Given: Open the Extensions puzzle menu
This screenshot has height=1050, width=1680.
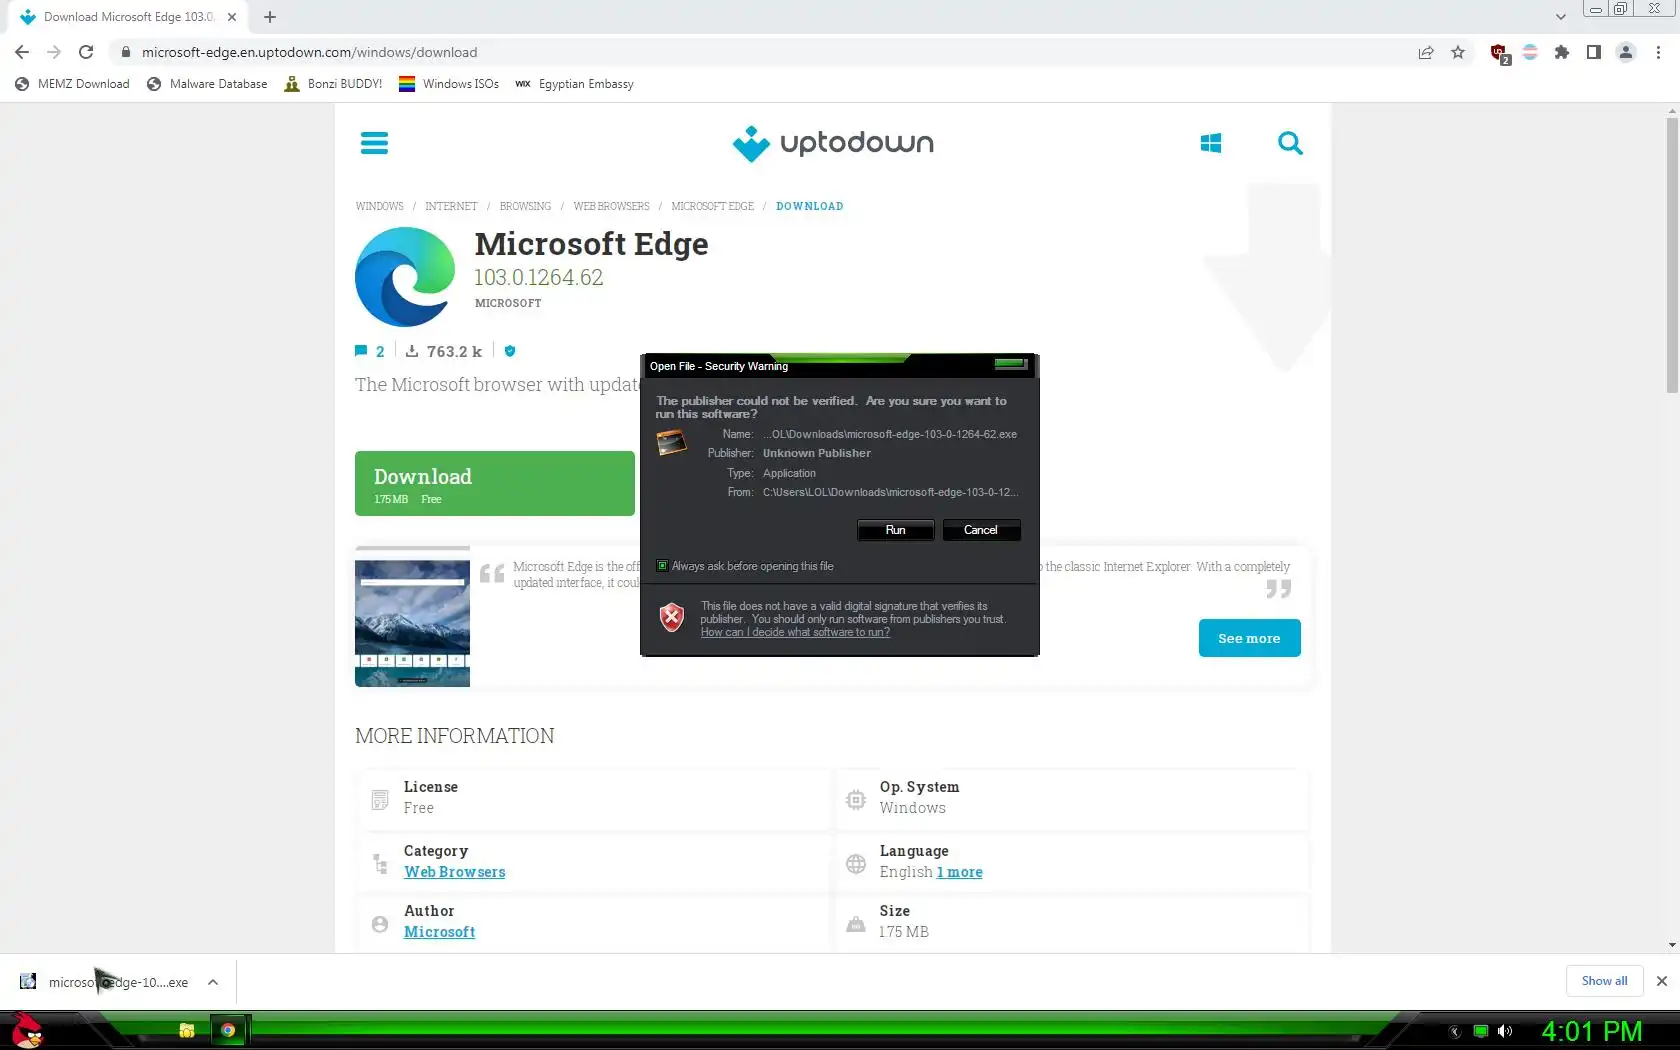Looking at the screenshot, I should tap(1562, 52).
